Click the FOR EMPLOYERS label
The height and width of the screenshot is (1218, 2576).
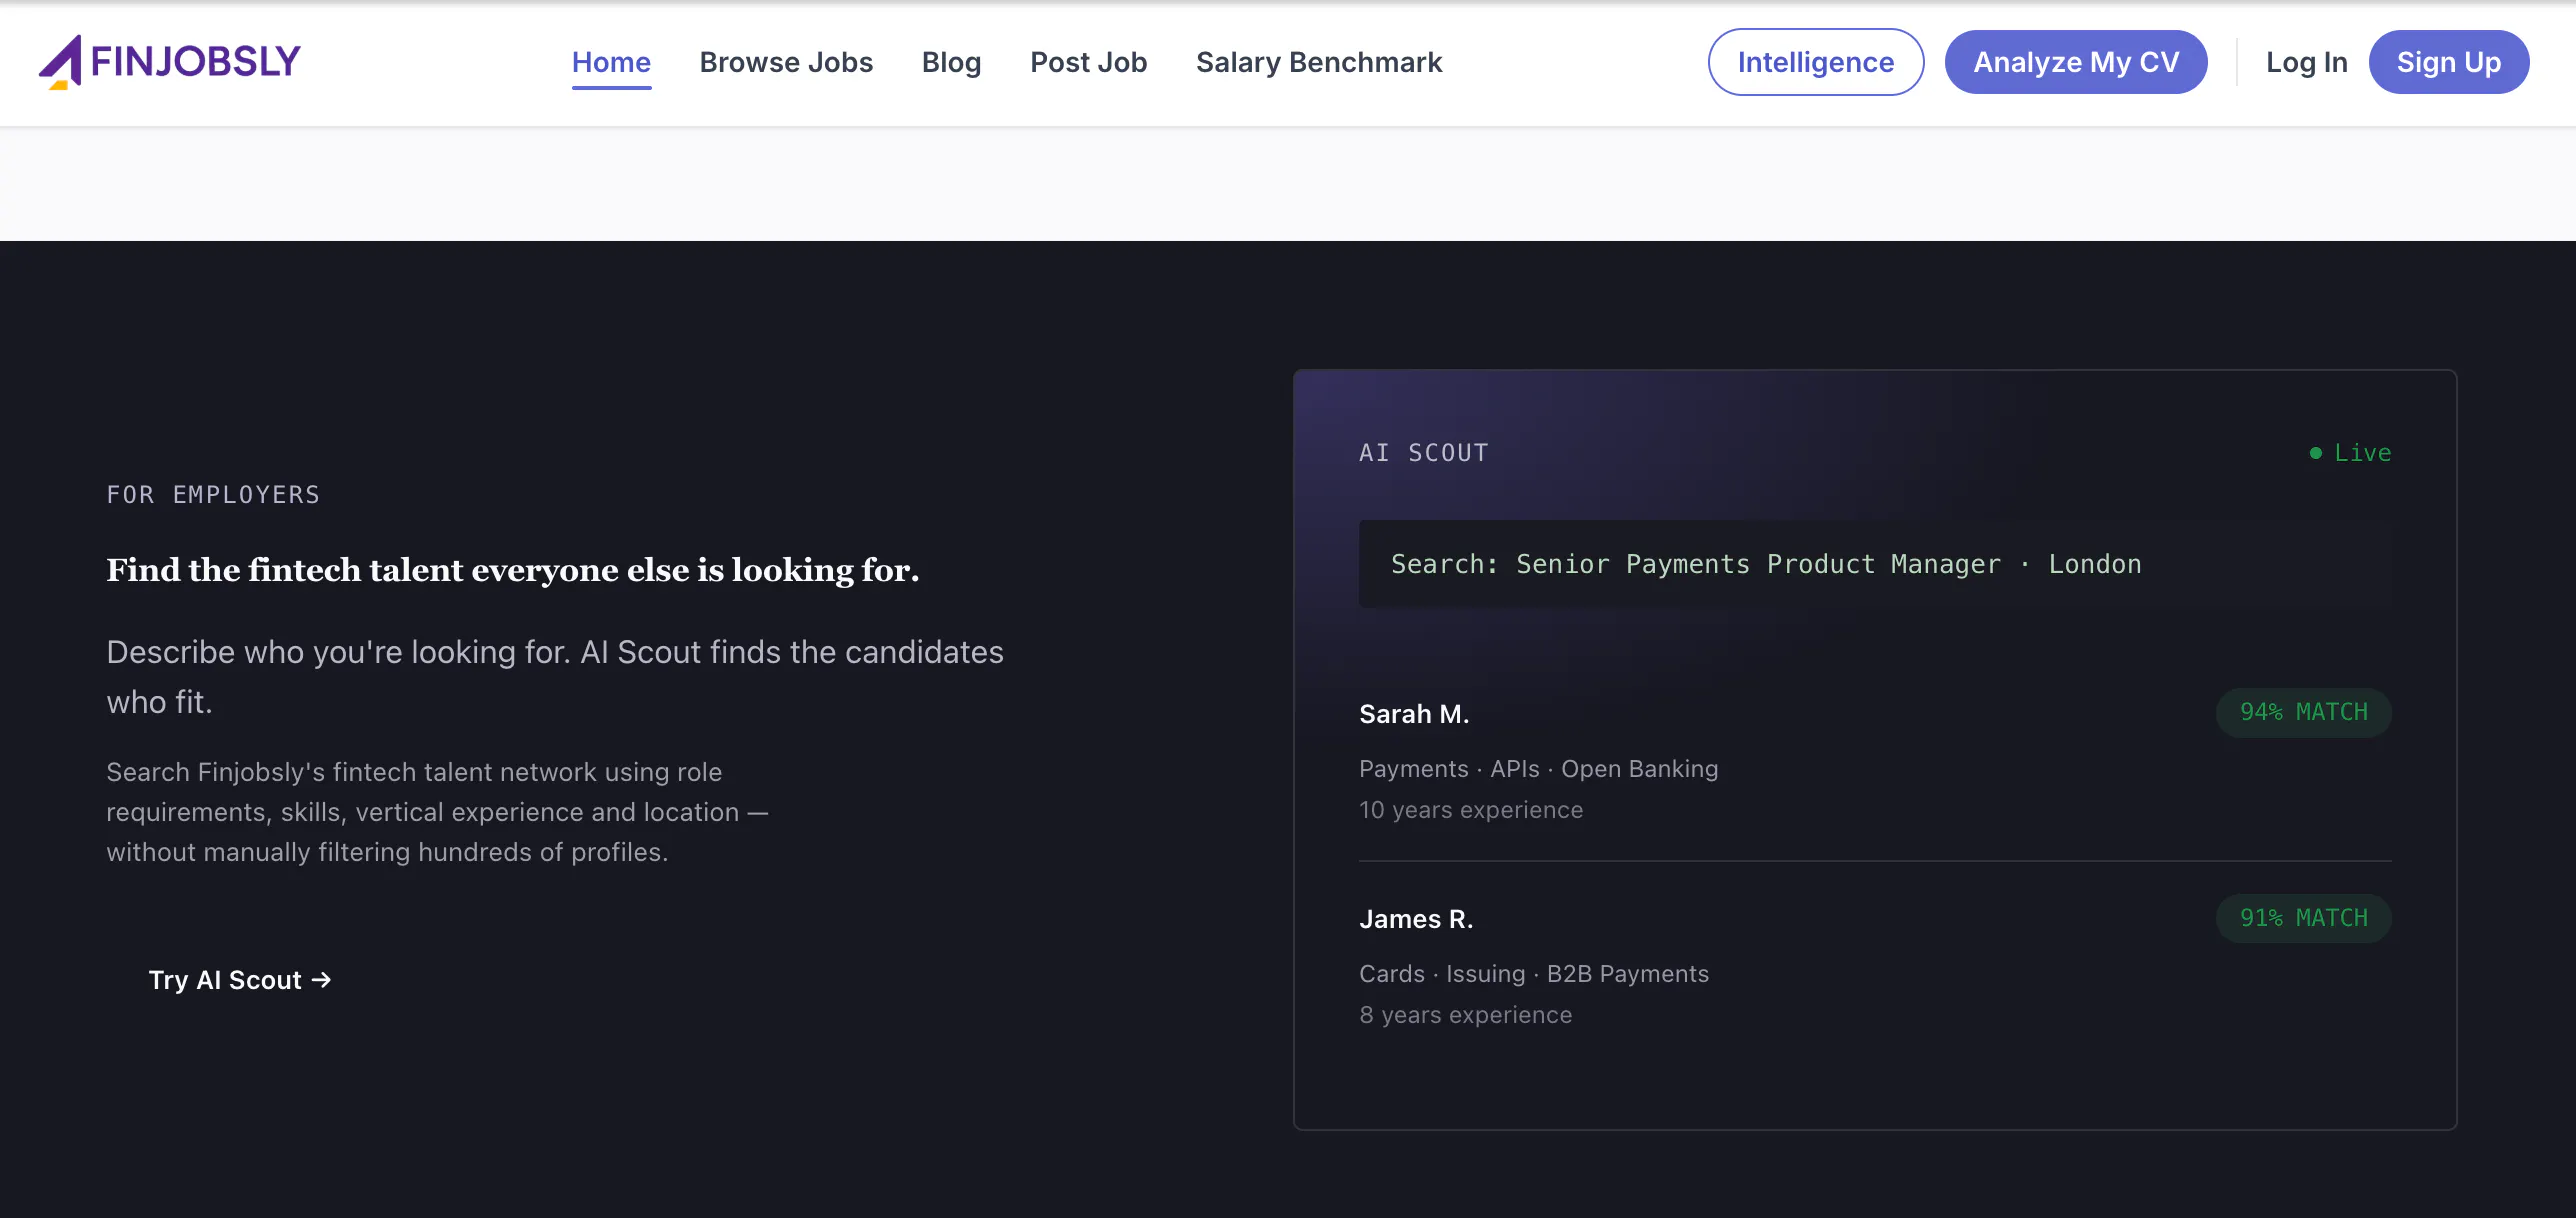click(213, 495)
